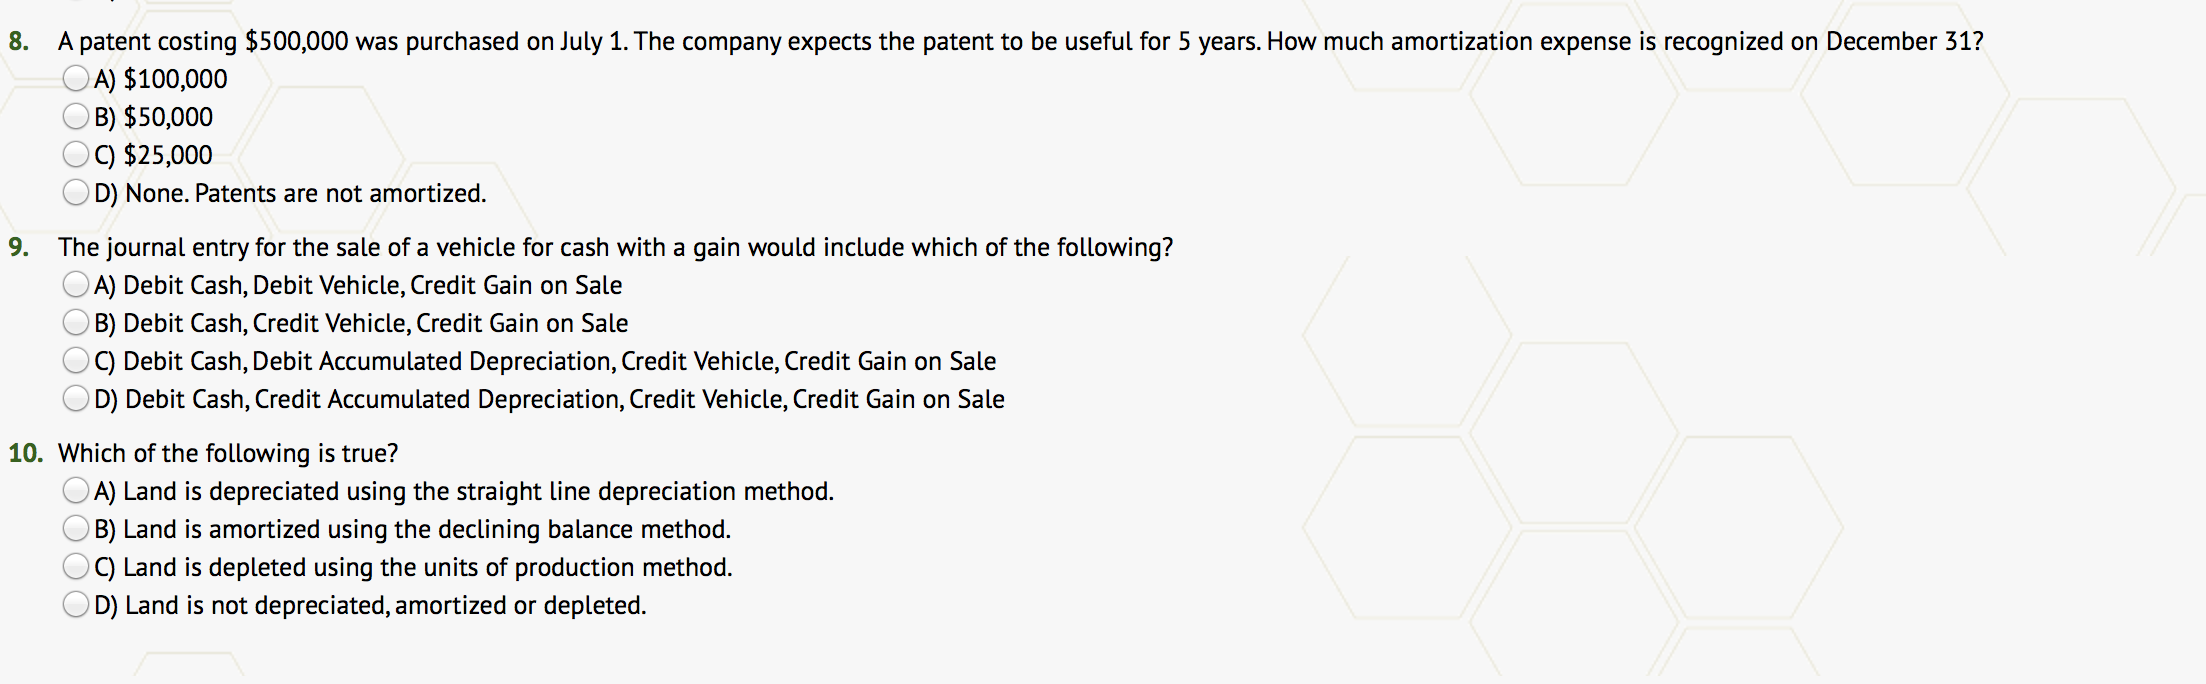This screenshot has height=684, width=2206.
Task: Choose option B) $50,000
Action: (76, 116)
